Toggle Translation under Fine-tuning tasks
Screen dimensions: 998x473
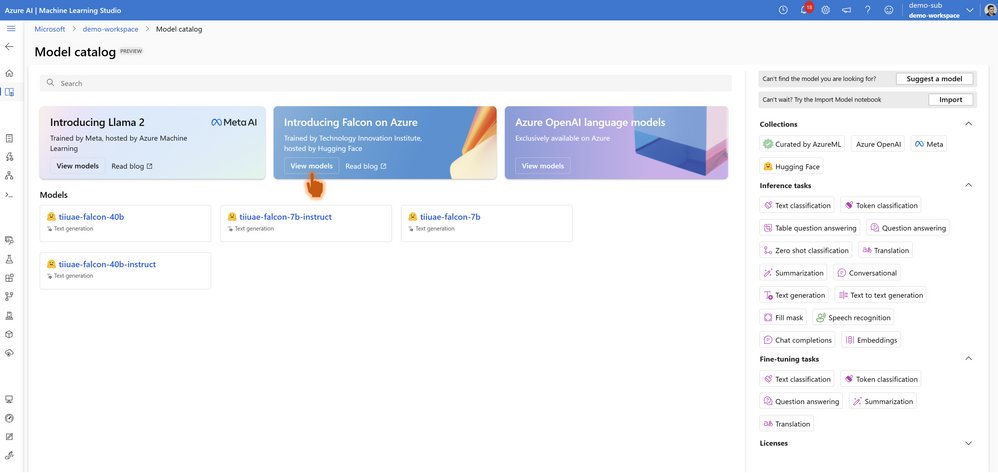pyautogui.click(x=787, y=424)
